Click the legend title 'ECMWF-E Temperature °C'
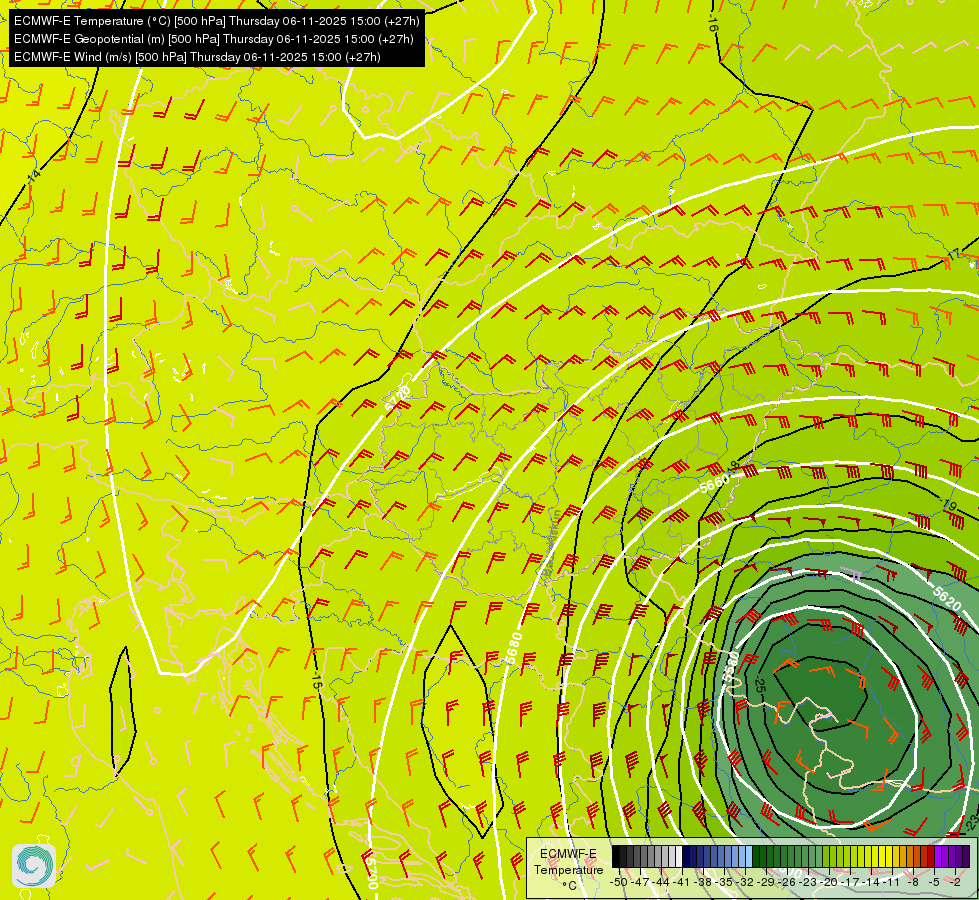The image size is (979, 900). (x=568, y=869)
